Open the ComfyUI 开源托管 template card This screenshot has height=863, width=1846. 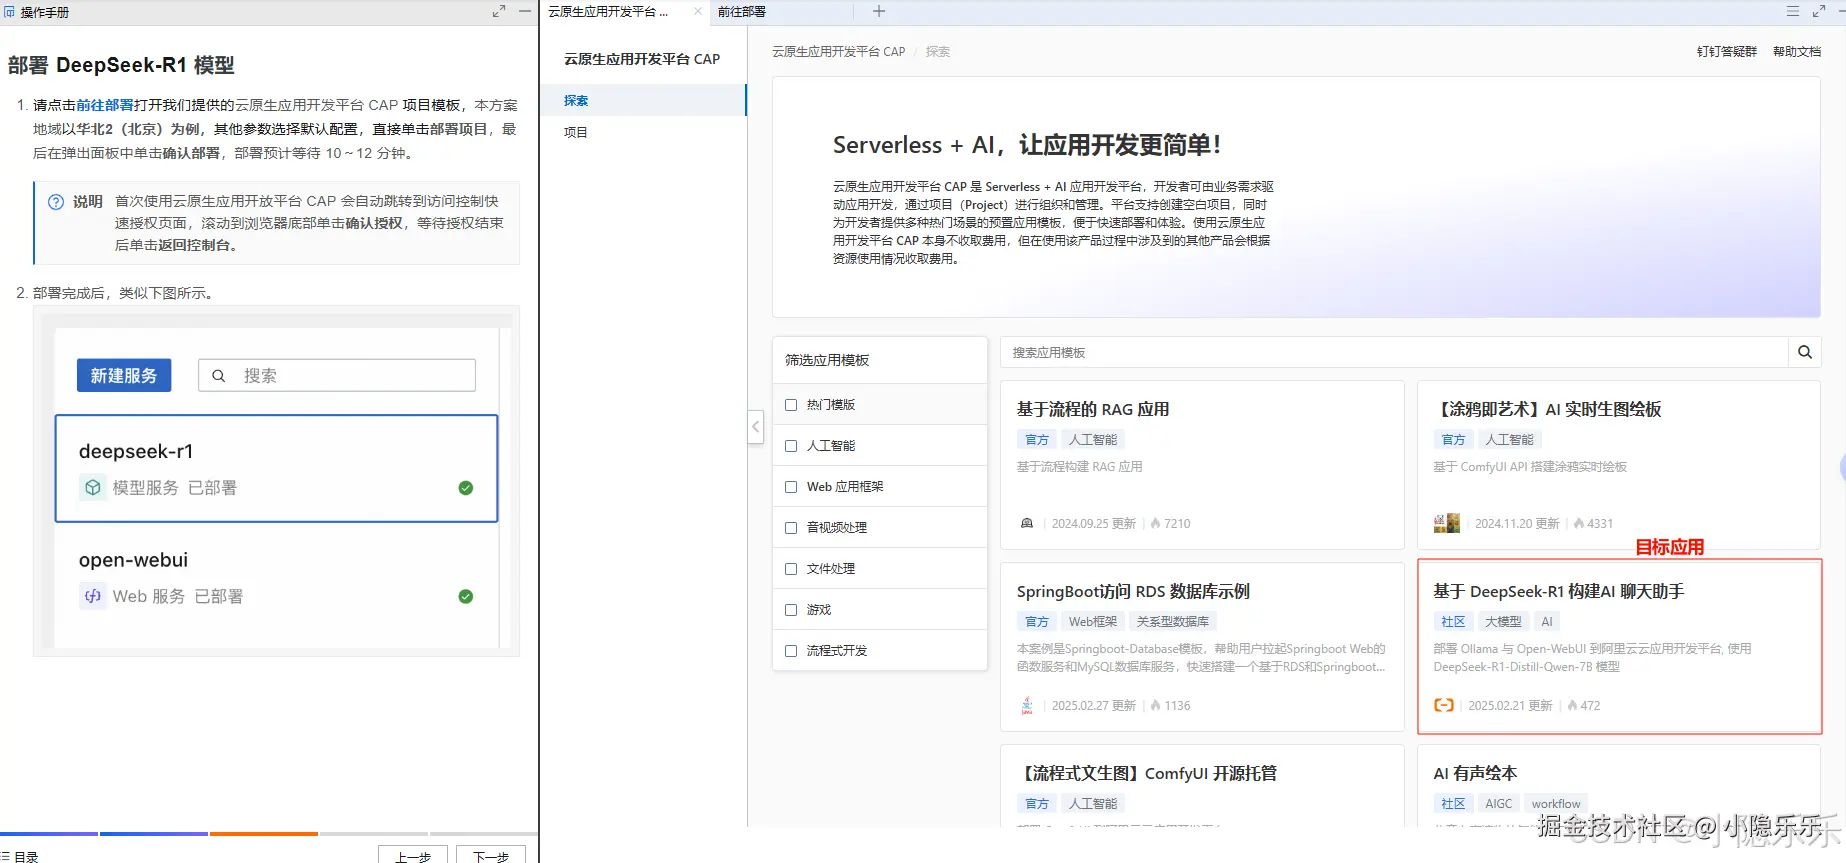pos(1202,786)
